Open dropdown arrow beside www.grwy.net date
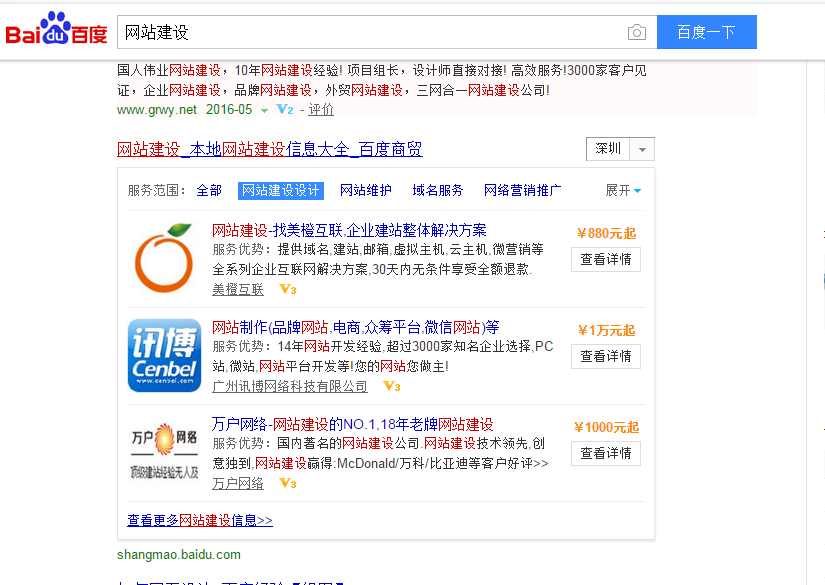 pos(264,110)
